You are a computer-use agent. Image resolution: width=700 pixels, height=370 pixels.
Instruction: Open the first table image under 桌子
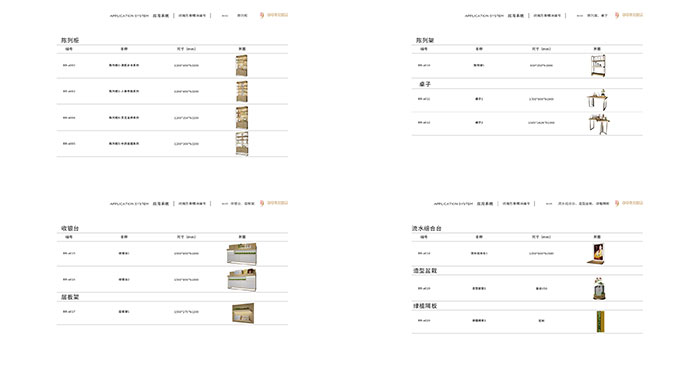click(x=598, y=100)
